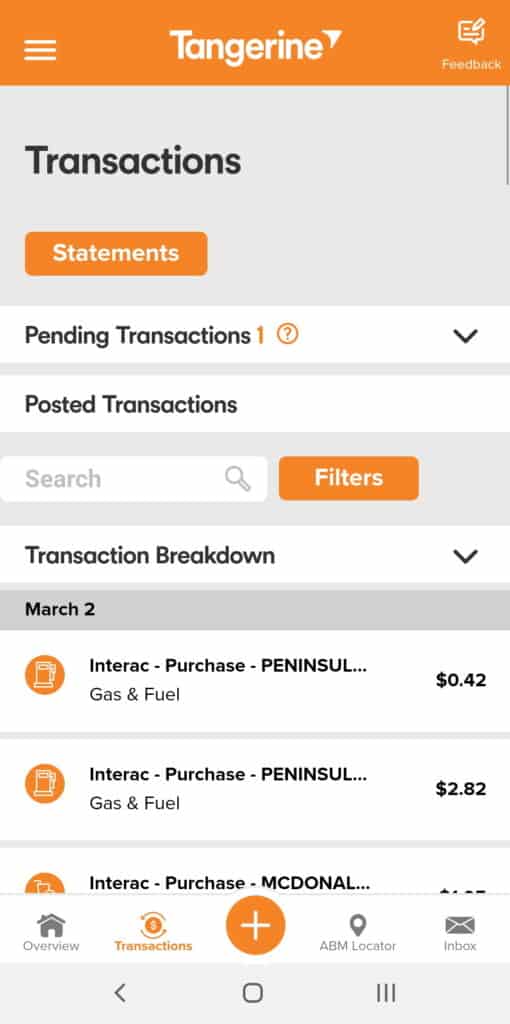This screenshot has width=510, height=1024.
Task: Tap the gas pump icon for $2.82 purchase
Action: [45, 783]
